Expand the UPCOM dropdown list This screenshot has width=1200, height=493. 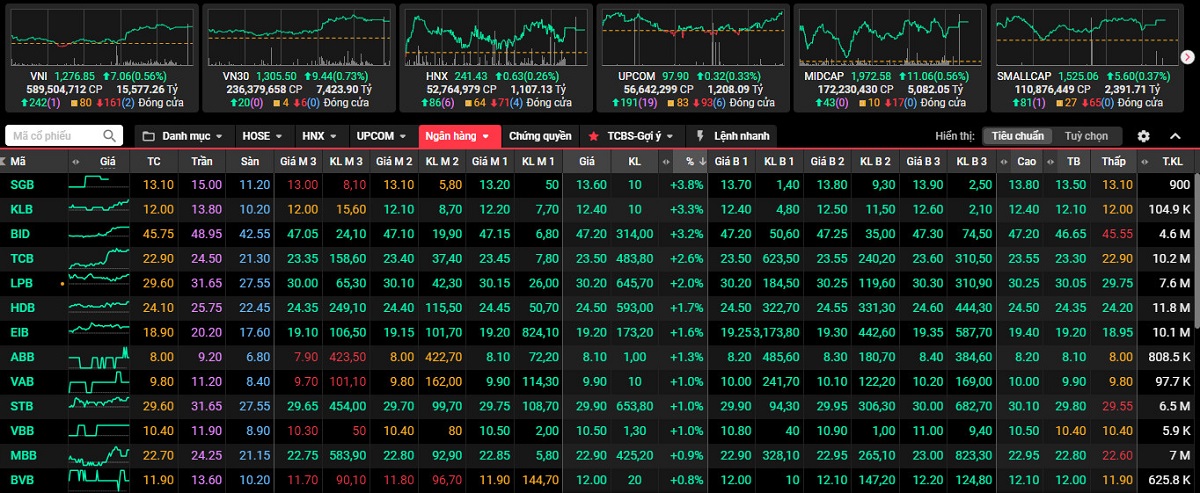pyautogui.click(x=381, y=136)
